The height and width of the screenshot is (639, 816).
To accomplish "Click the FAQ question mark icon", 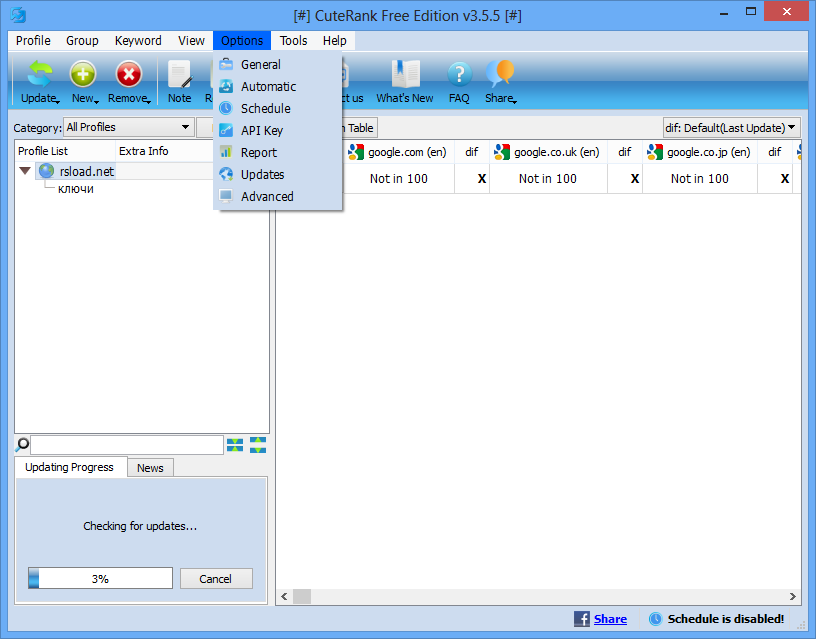I will click(x=459, y=74).
